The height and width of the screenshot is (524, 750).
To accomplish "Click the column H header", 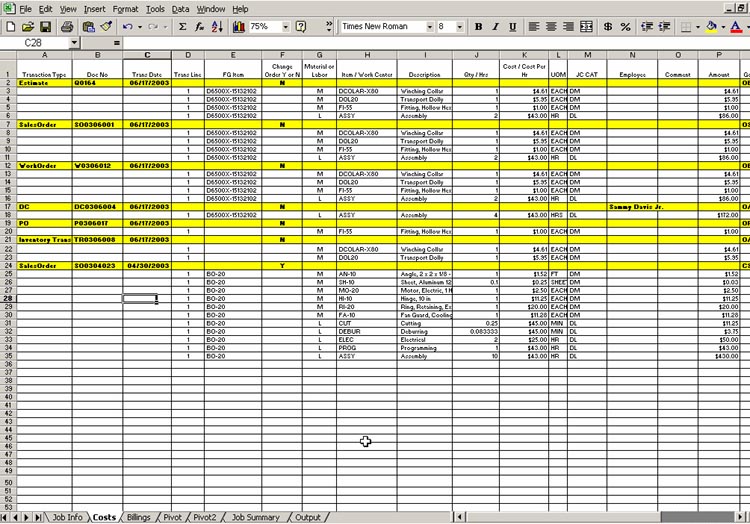I will 367,54.
